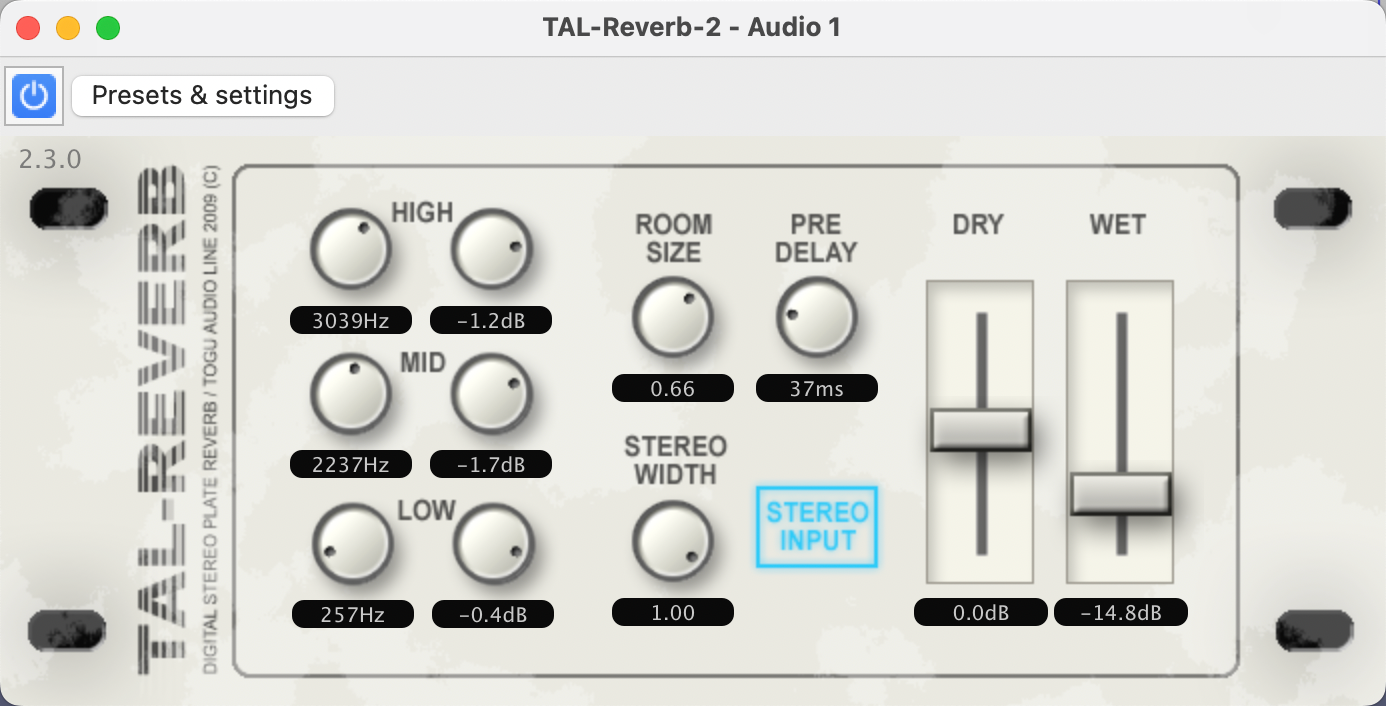Click the LOW gain knob
Viewport: 1386px width, 706px height.
tap(493, 544)
